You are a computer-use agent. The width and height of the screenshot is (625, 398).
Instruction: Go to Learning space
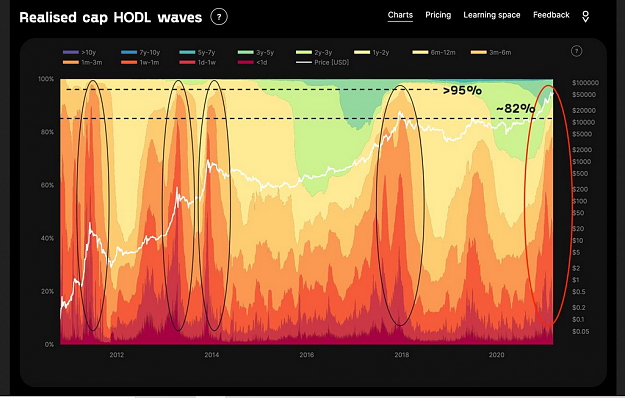(492, 15)
